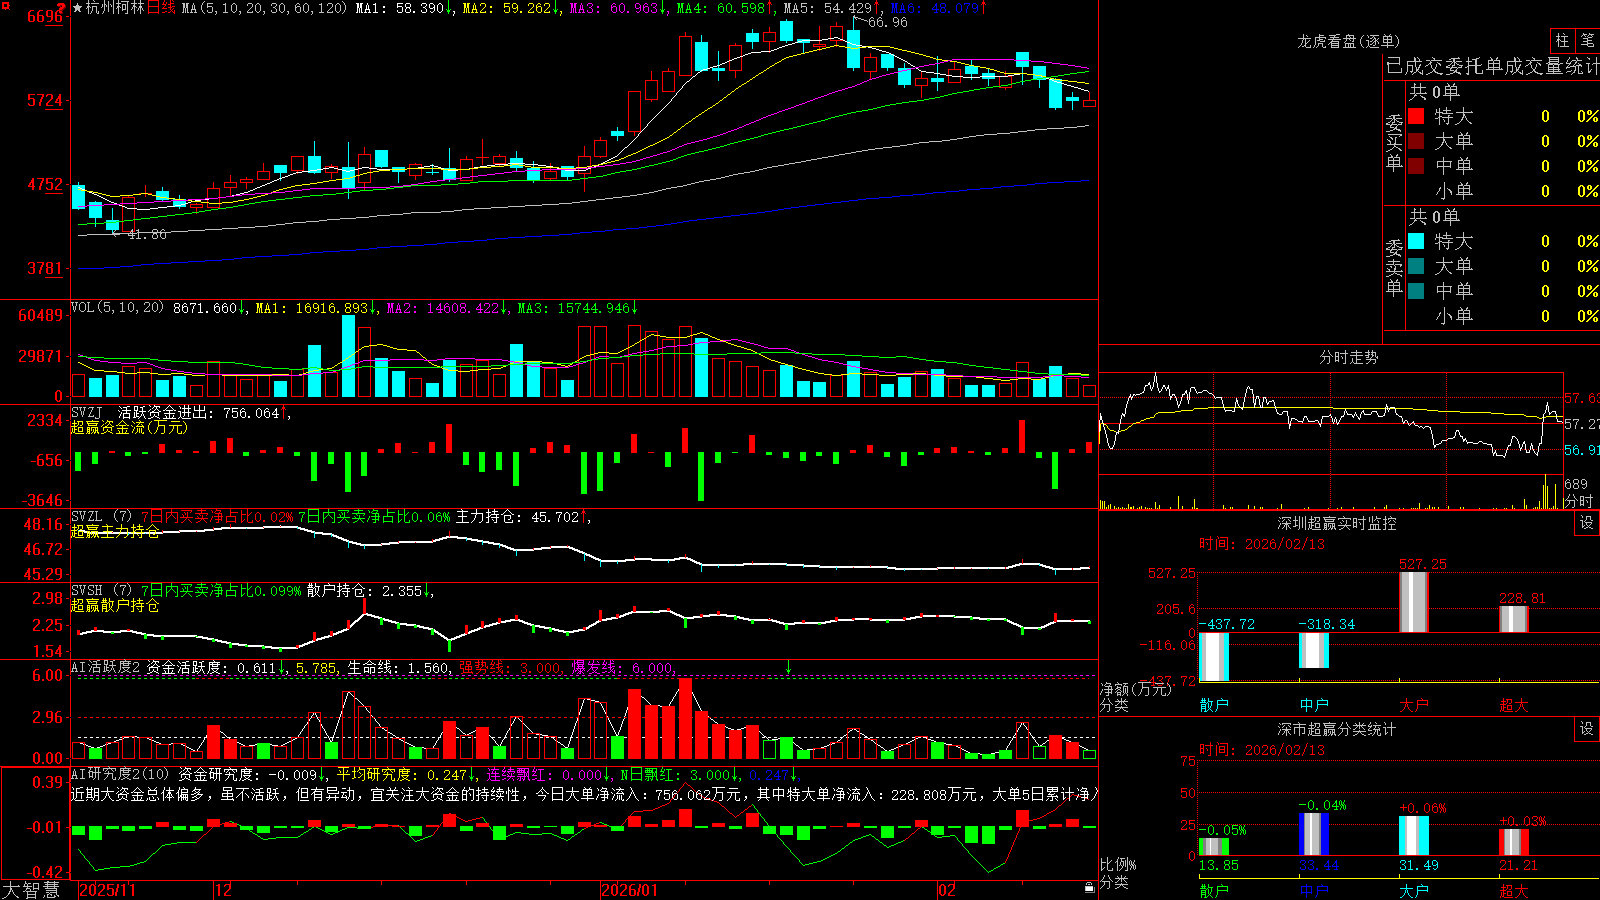1600x900 pixels.
Task: Click the 强势线: 3.000 label
Action: [511, 667]
